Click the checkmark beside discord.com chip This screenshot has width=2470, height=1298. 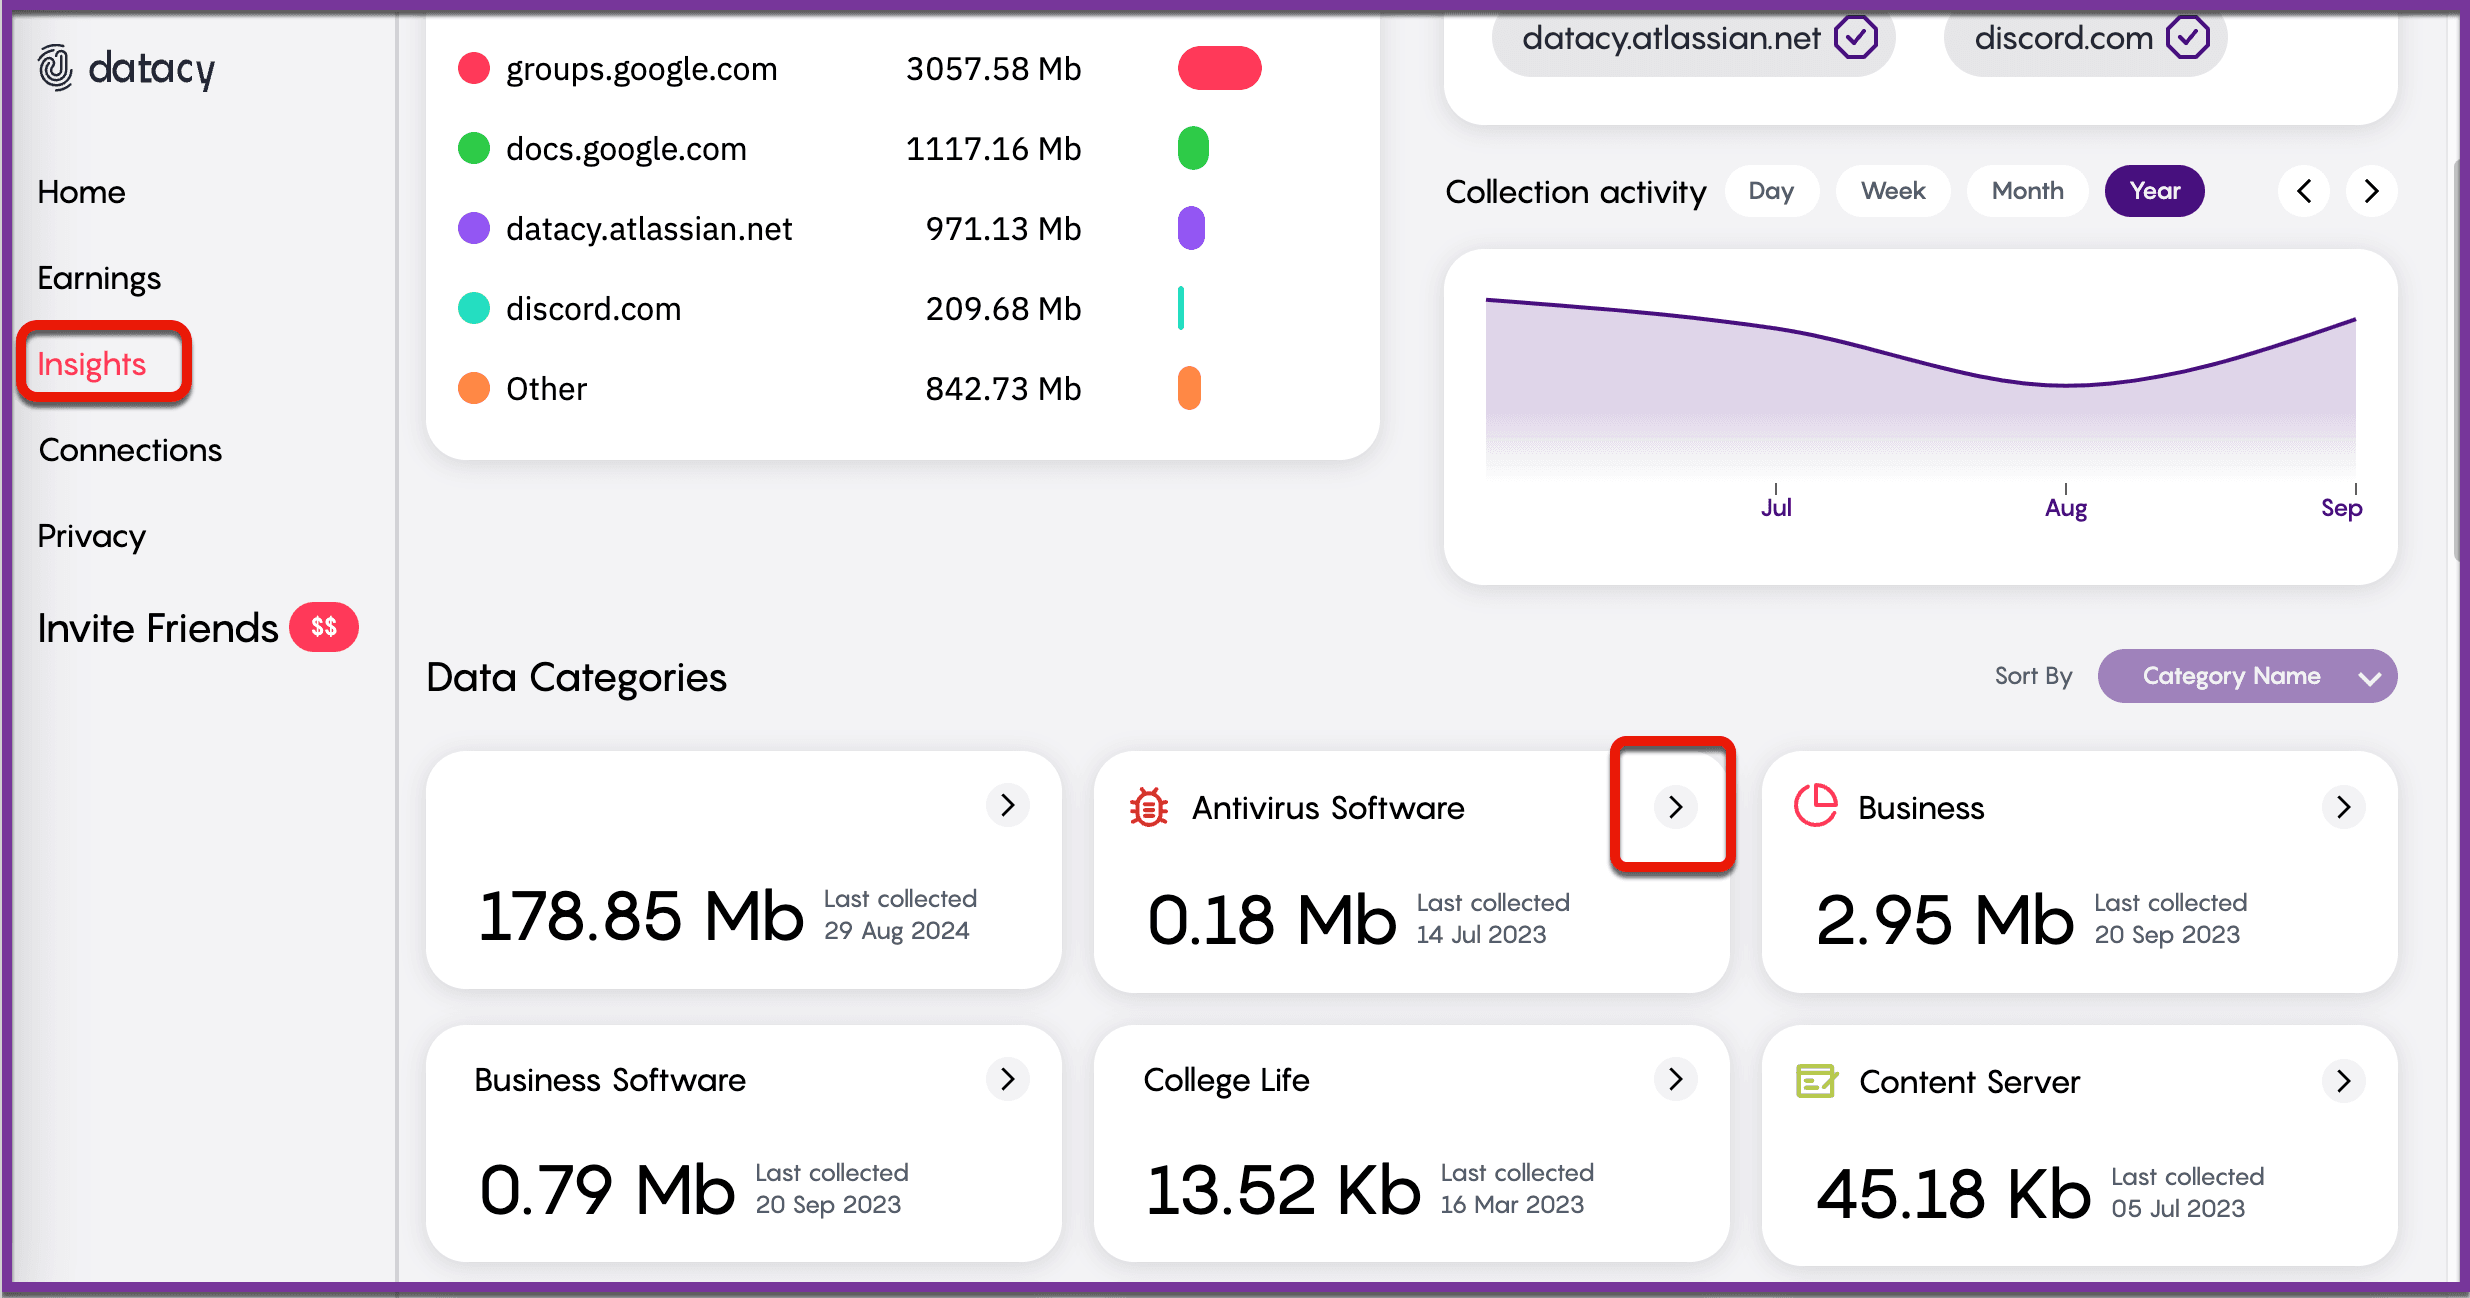(x=2188, y=38)
